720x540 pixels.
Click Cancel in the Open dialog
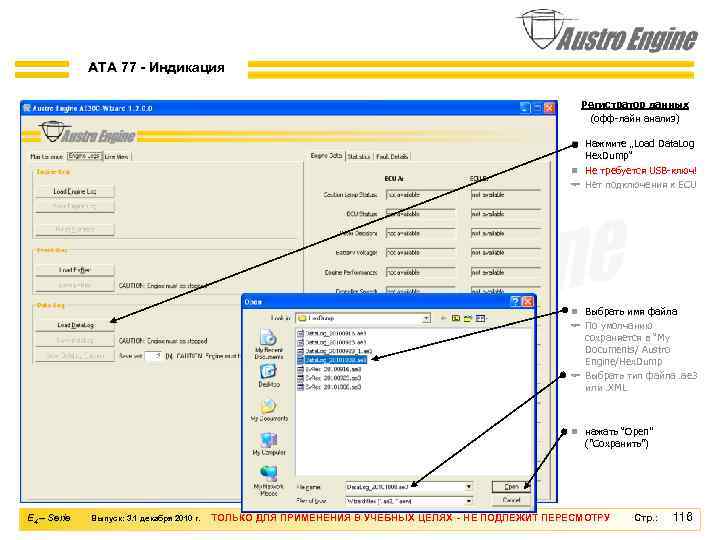511,500
